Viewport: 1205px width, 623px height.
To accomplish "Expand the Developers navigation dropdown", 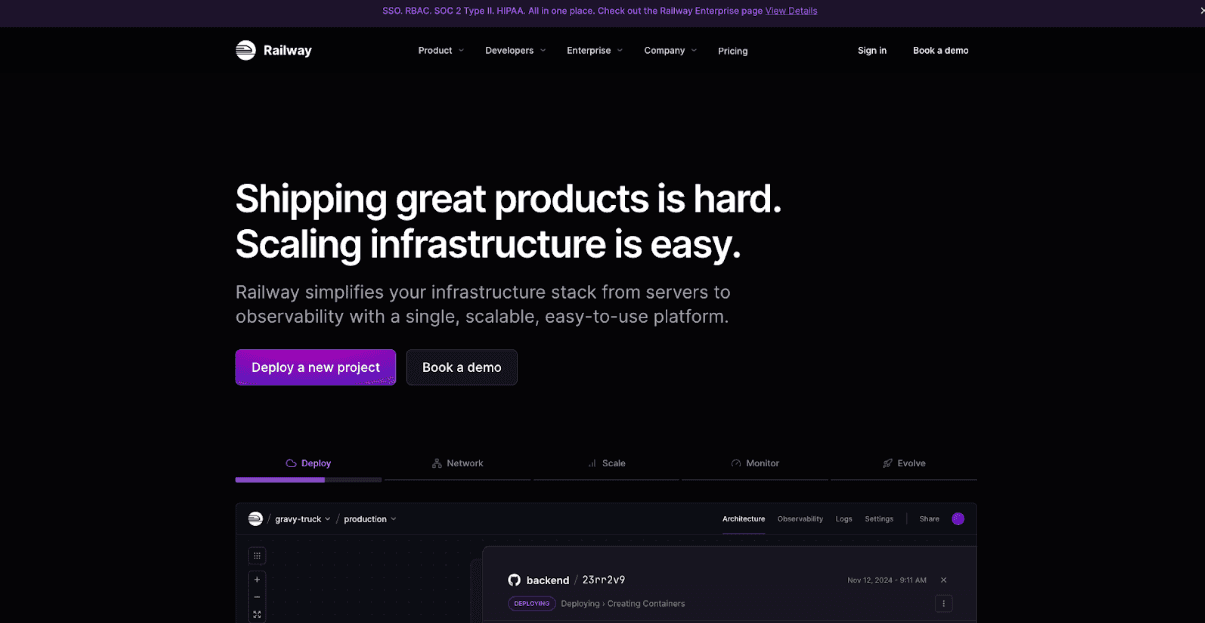I will [515, 50].
